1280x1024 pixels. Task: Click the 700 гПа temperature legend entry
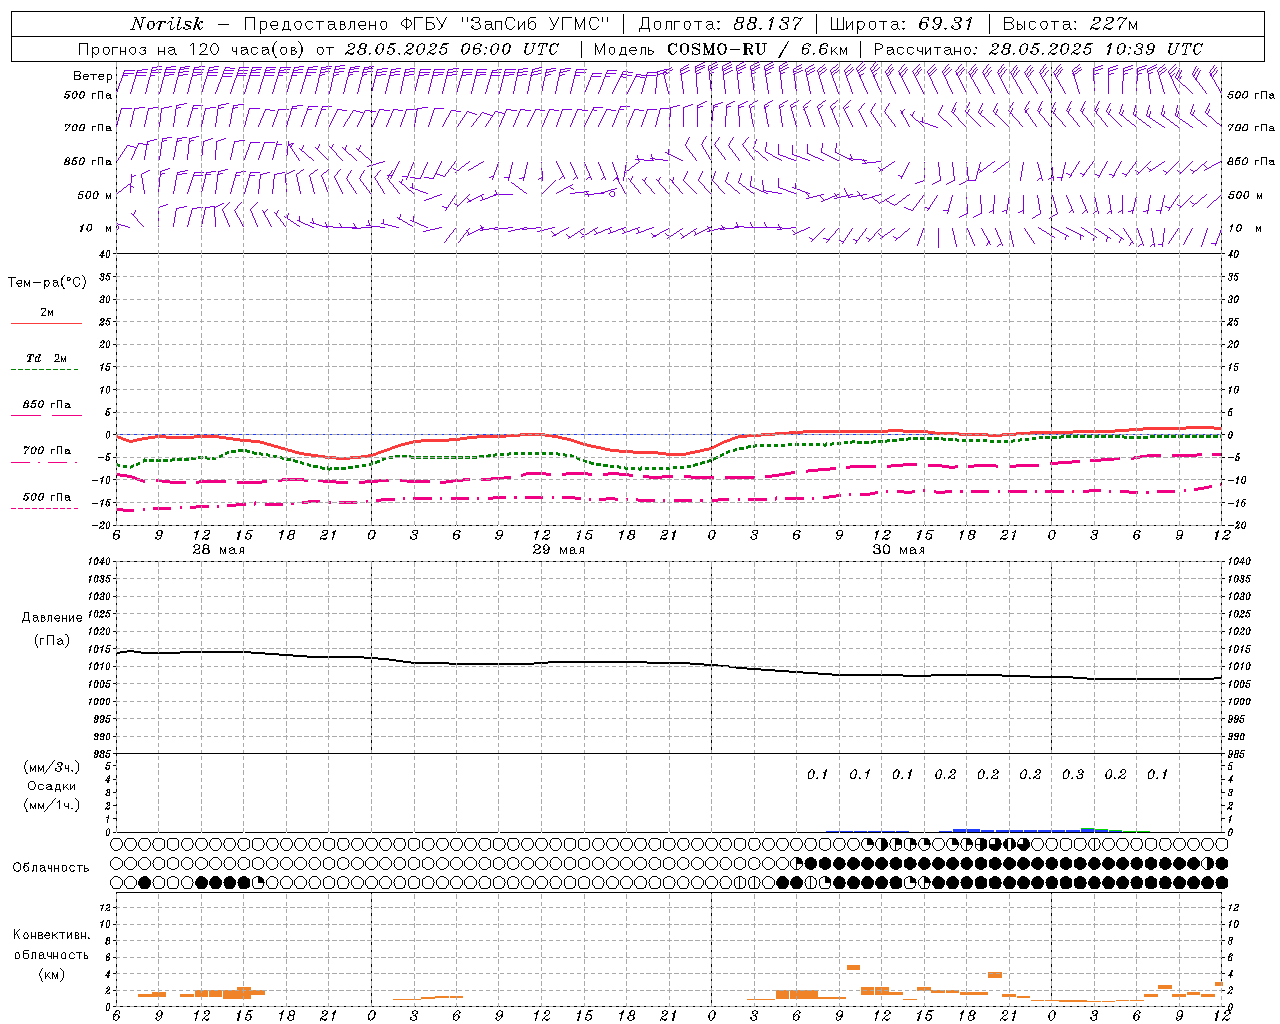(x=46, y=451)
